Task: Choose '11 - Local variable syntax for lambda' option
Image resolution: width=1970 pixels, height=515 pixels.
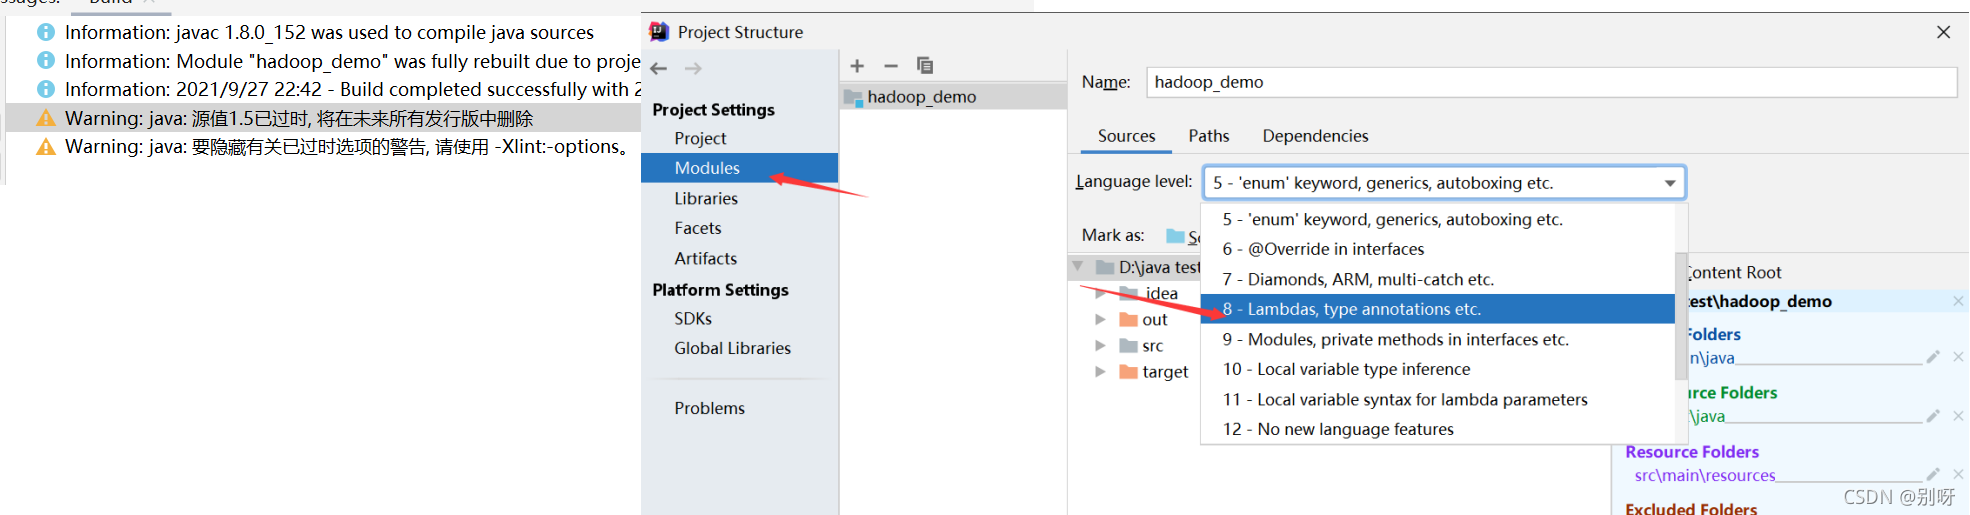Action: click(x=1438, y=399)
